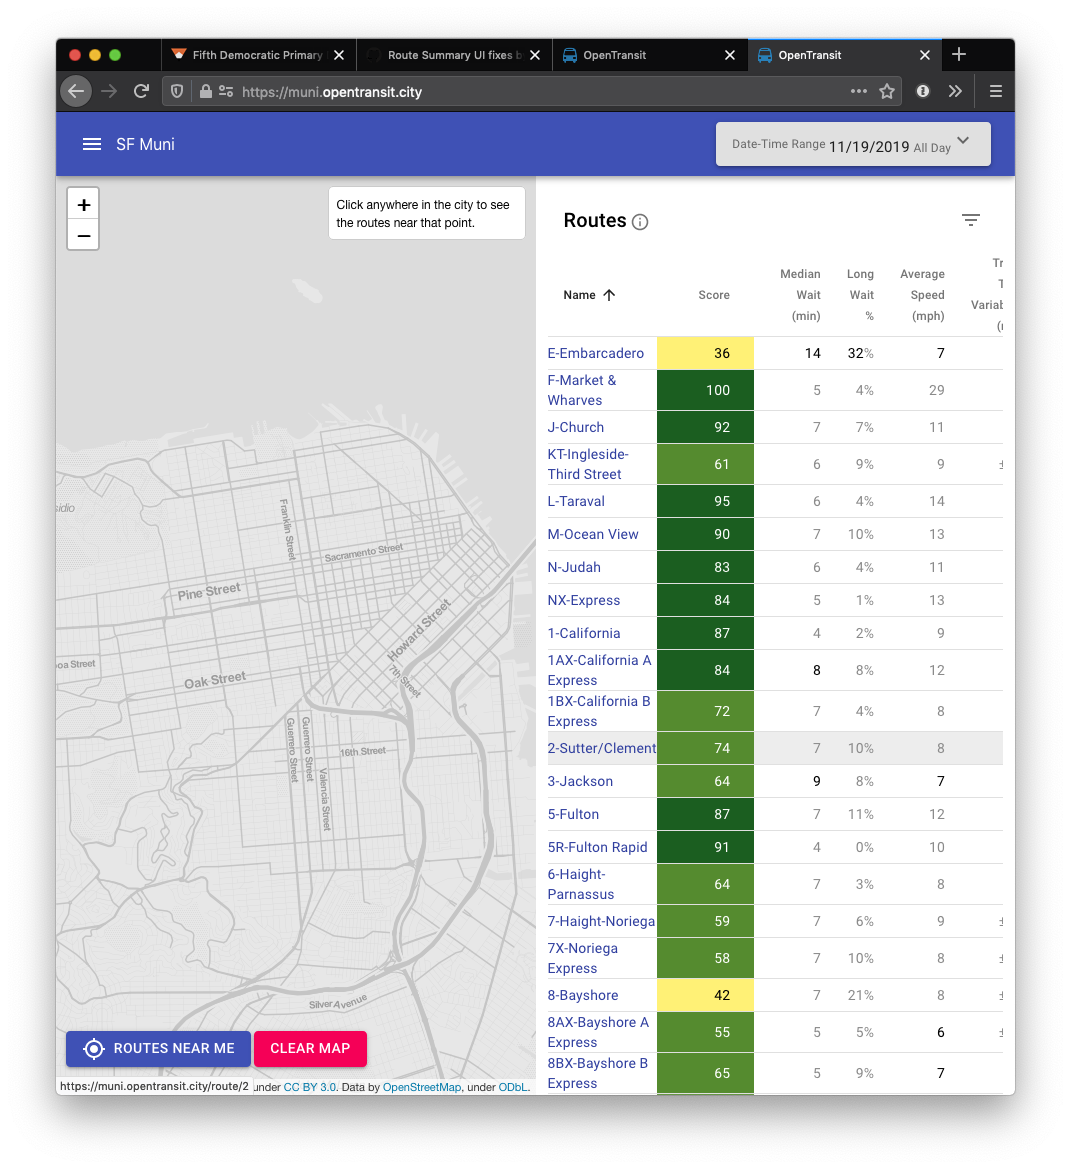Open the J-Church route link
The width and height of the screenshot is (1071, 1169).
coord(575,427)
